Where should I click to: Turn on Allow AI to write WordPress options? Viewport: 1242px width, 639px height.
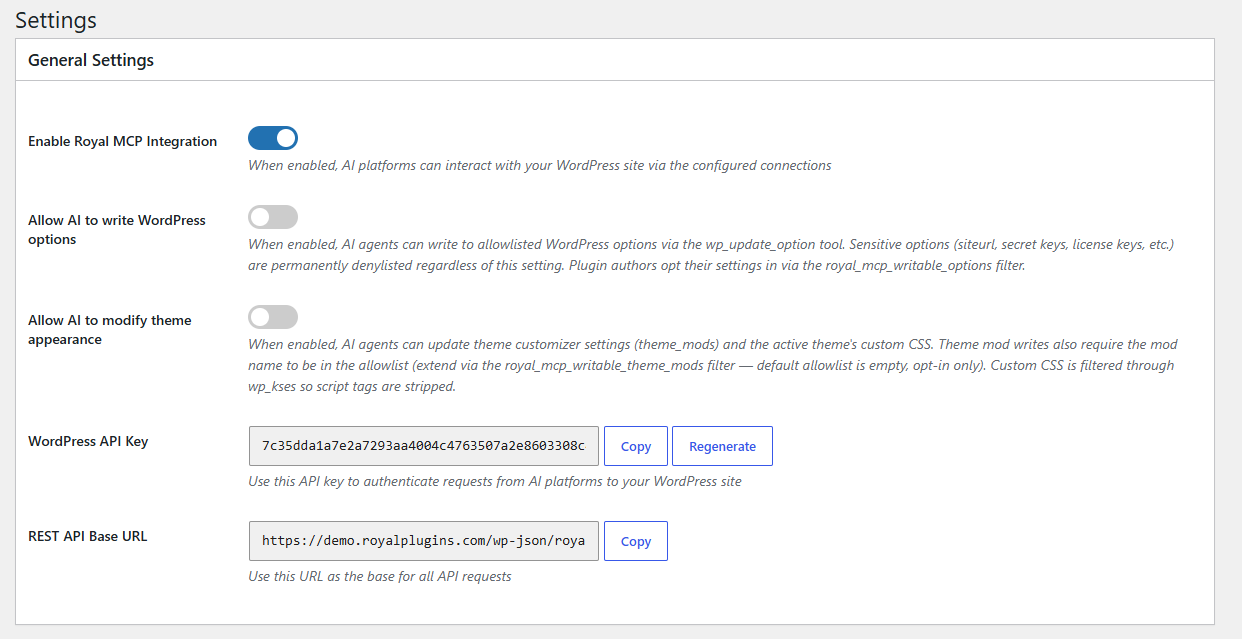[273, 217]
